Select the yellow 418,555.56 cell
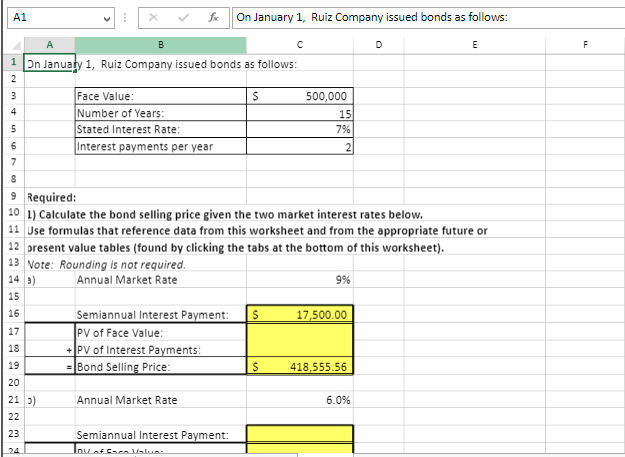The width and height of the screenshot is (625, 457). (x=300, y=366)
